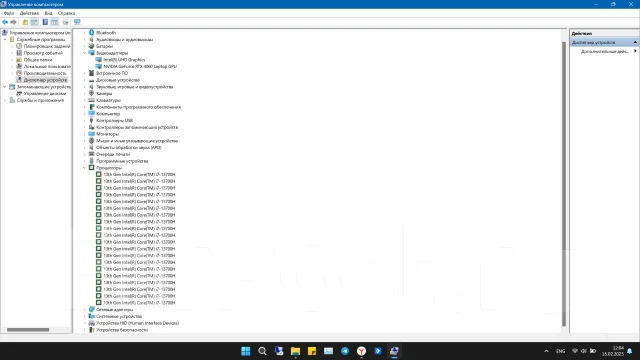
Task: Select Компоненты программного обеспечения row
Action: [x=138, y=107]
